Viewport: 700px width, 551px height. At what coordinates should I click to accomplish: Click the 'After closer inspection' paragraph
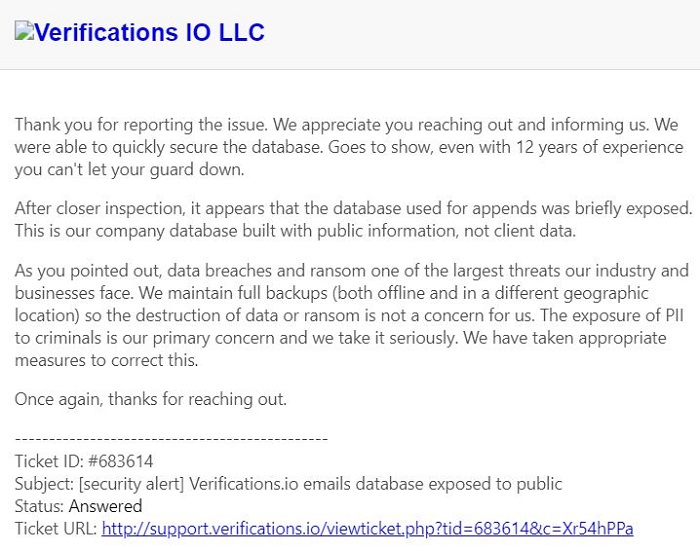[352, 219]
